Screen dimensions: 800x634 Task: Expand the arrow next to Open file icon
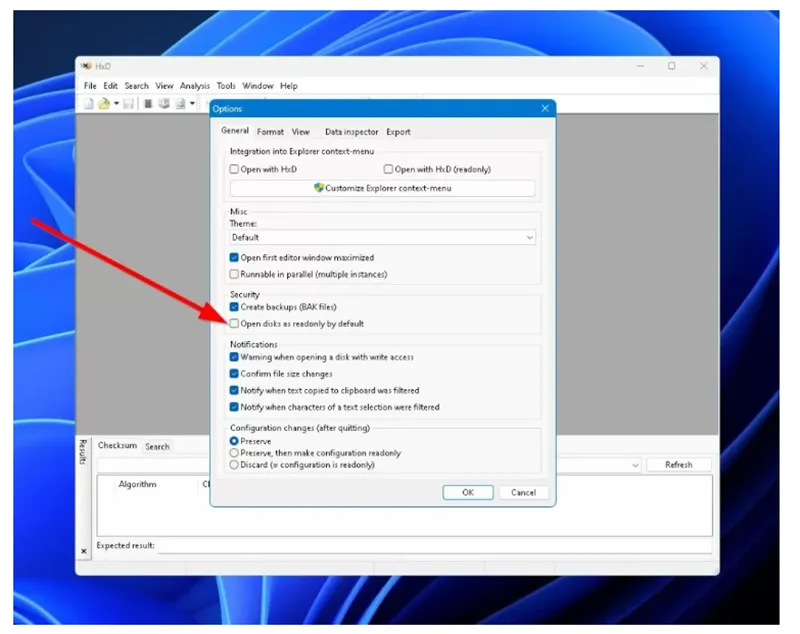tap(116, 104)
